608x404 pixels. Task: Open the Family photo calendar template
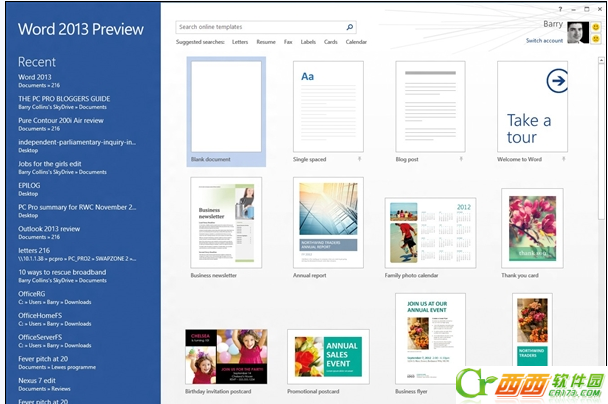[430, 233]
